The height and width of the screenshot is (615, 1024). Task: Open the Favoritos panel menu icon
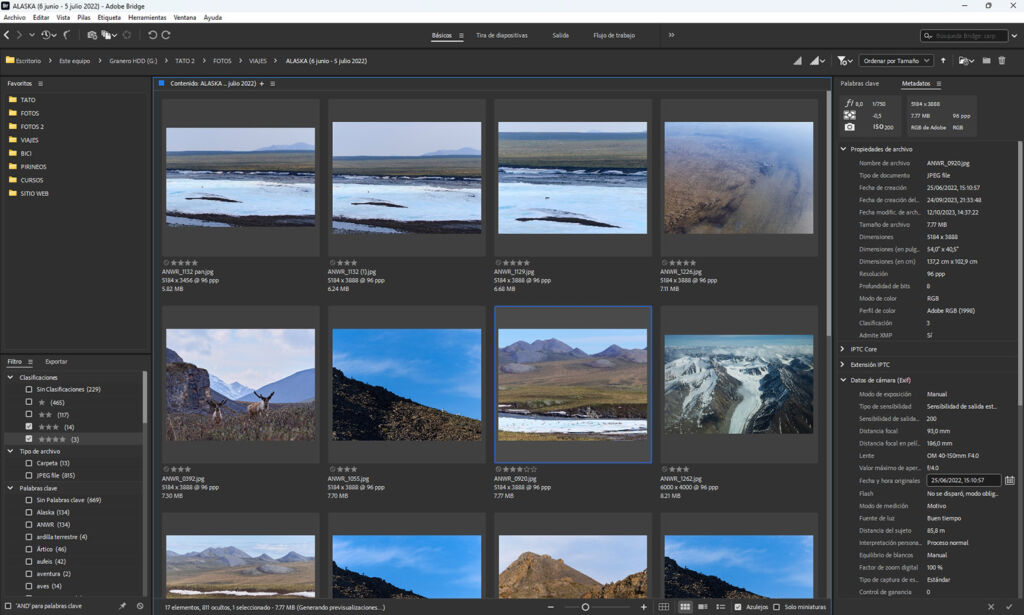40,84
